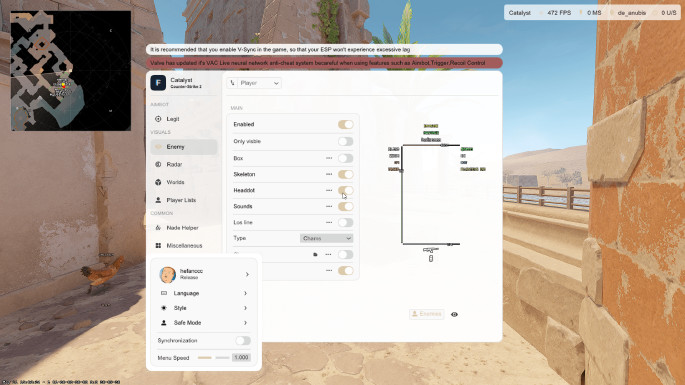Click the keyboard icon beside Language

pos(164,293)
